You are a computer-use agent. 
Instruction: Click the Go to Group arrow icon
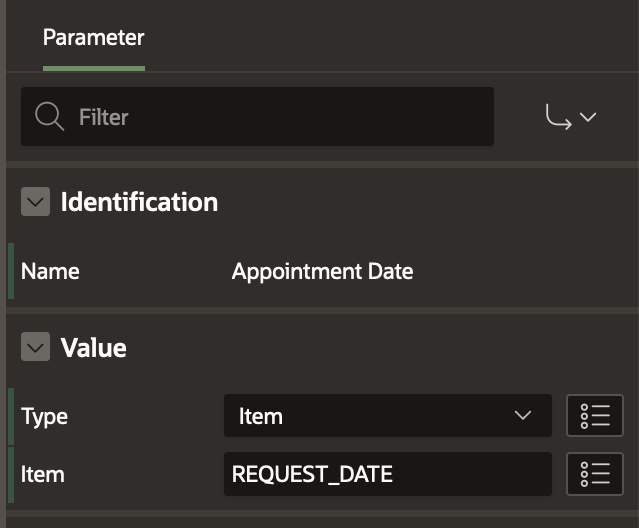coord(558,117)
